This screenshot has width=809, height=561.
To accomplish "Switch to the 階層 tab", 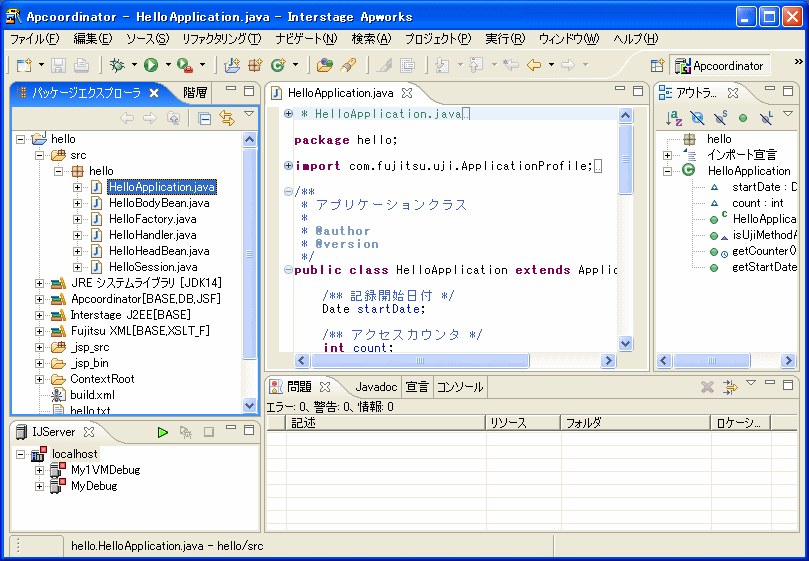I will [x=195, y=93].
